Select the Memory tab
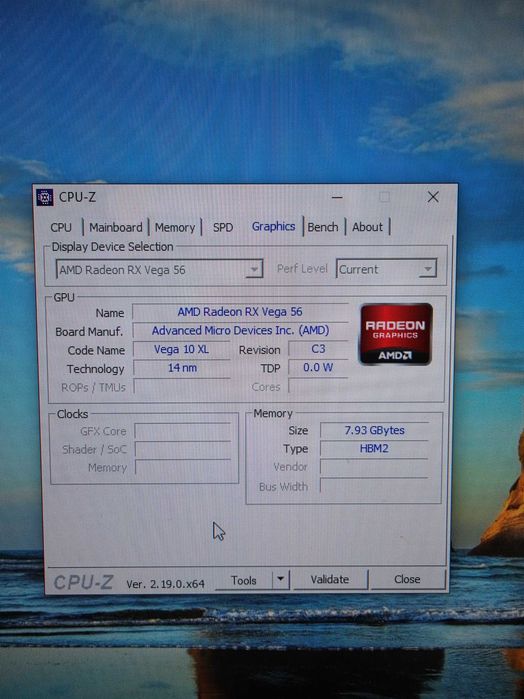Viewport: 524px width, 699px height. tap(175, 227)
